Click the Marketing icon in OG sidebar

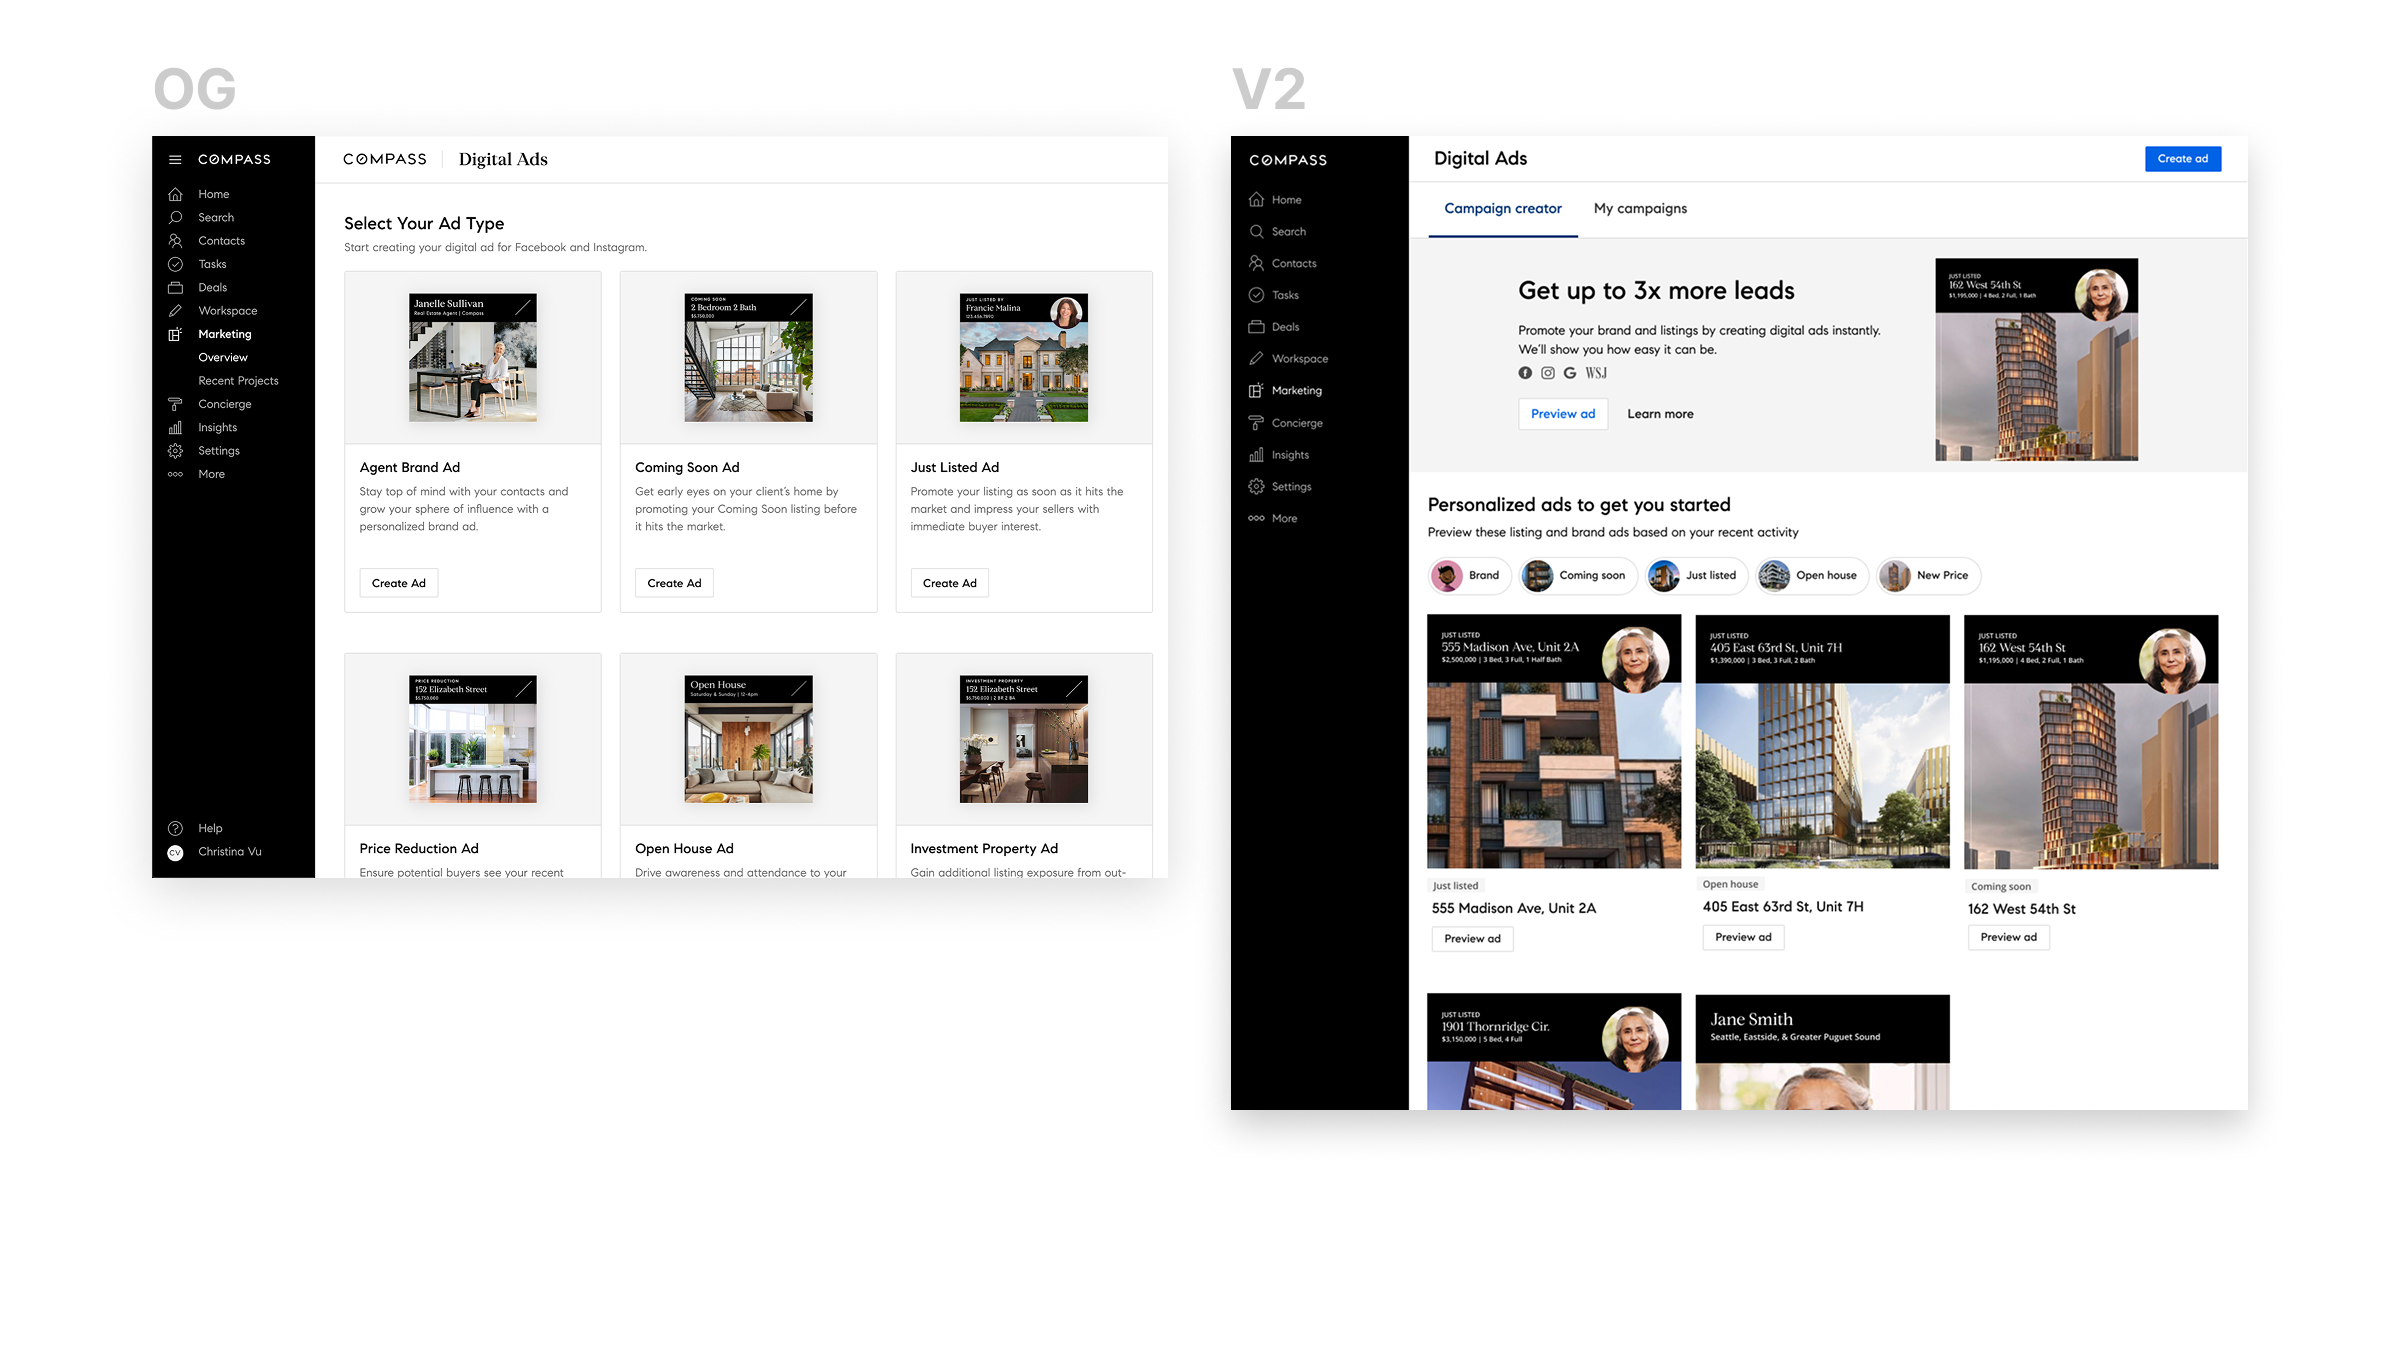pos(175,334)
